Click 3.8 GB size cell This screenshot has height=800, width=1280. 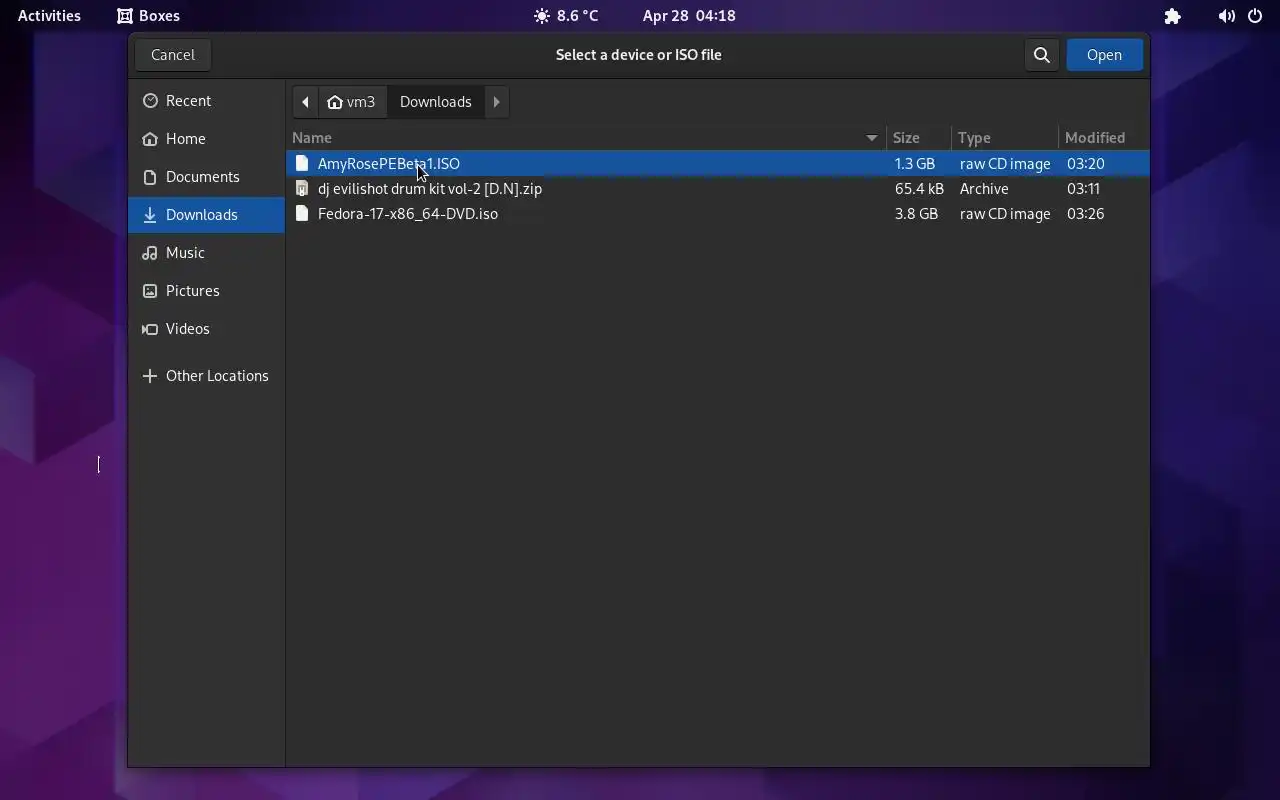[916, 214]
